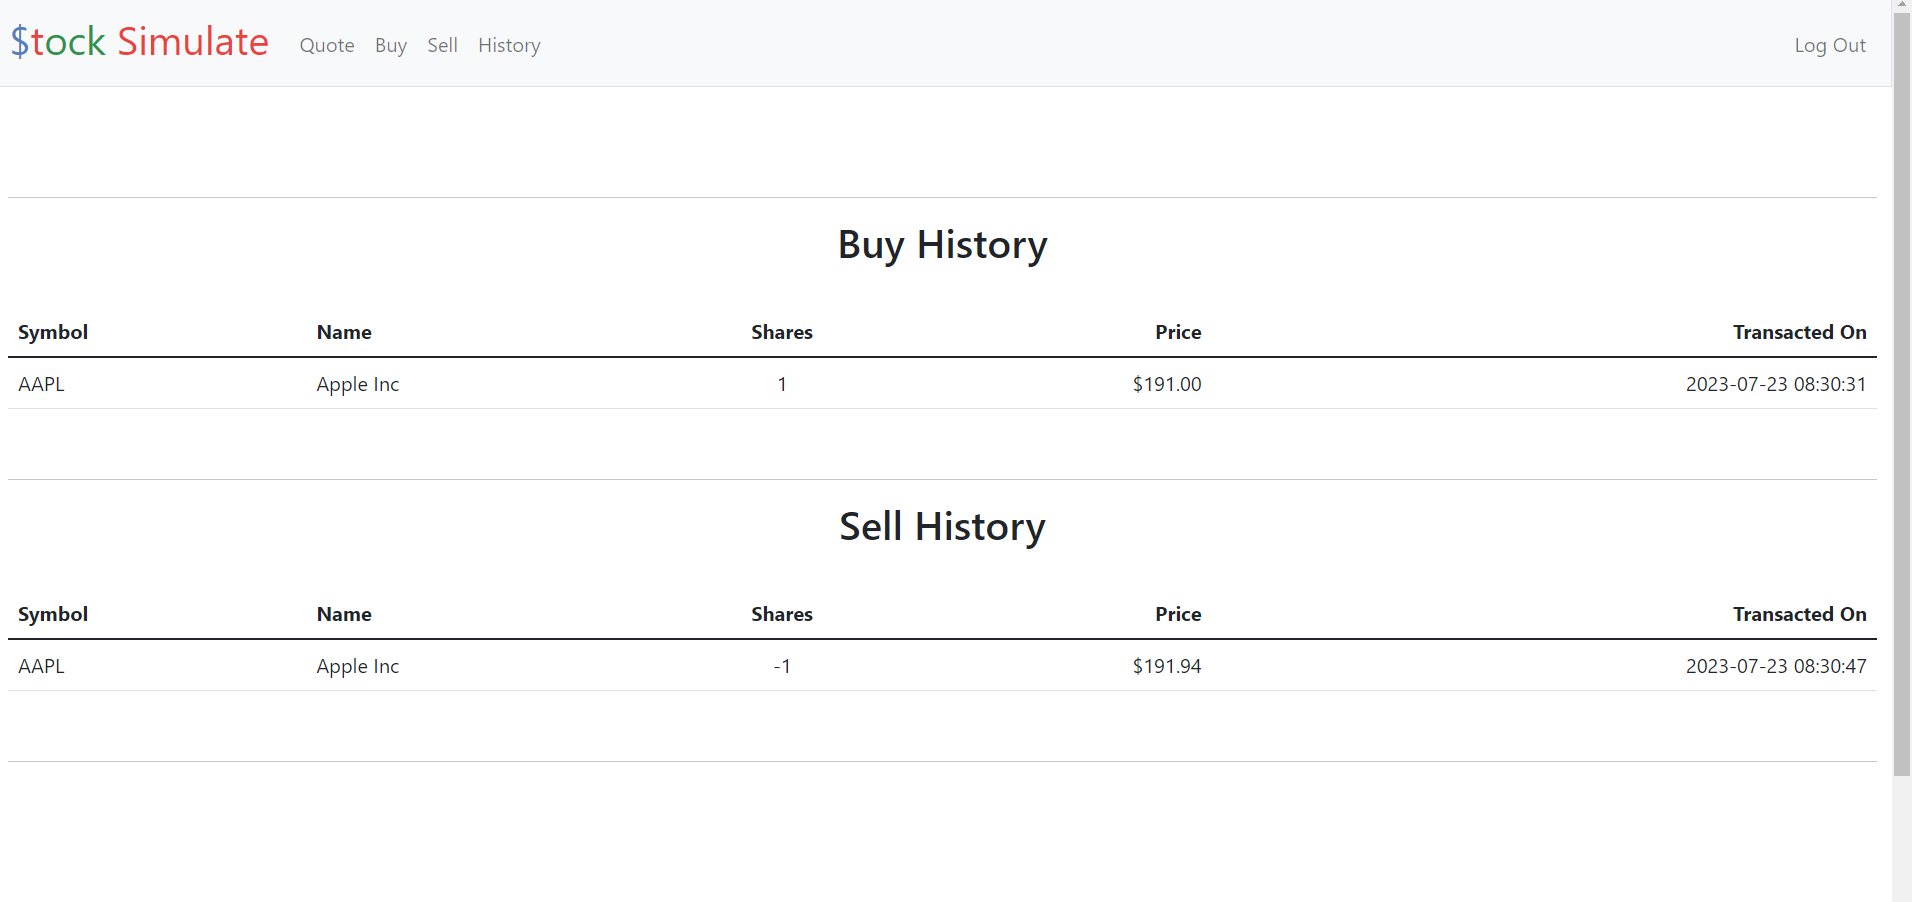1912x902 pixels.
Task: Click the 08:30:47 sell timestamp
Action: coord(1775,666)
